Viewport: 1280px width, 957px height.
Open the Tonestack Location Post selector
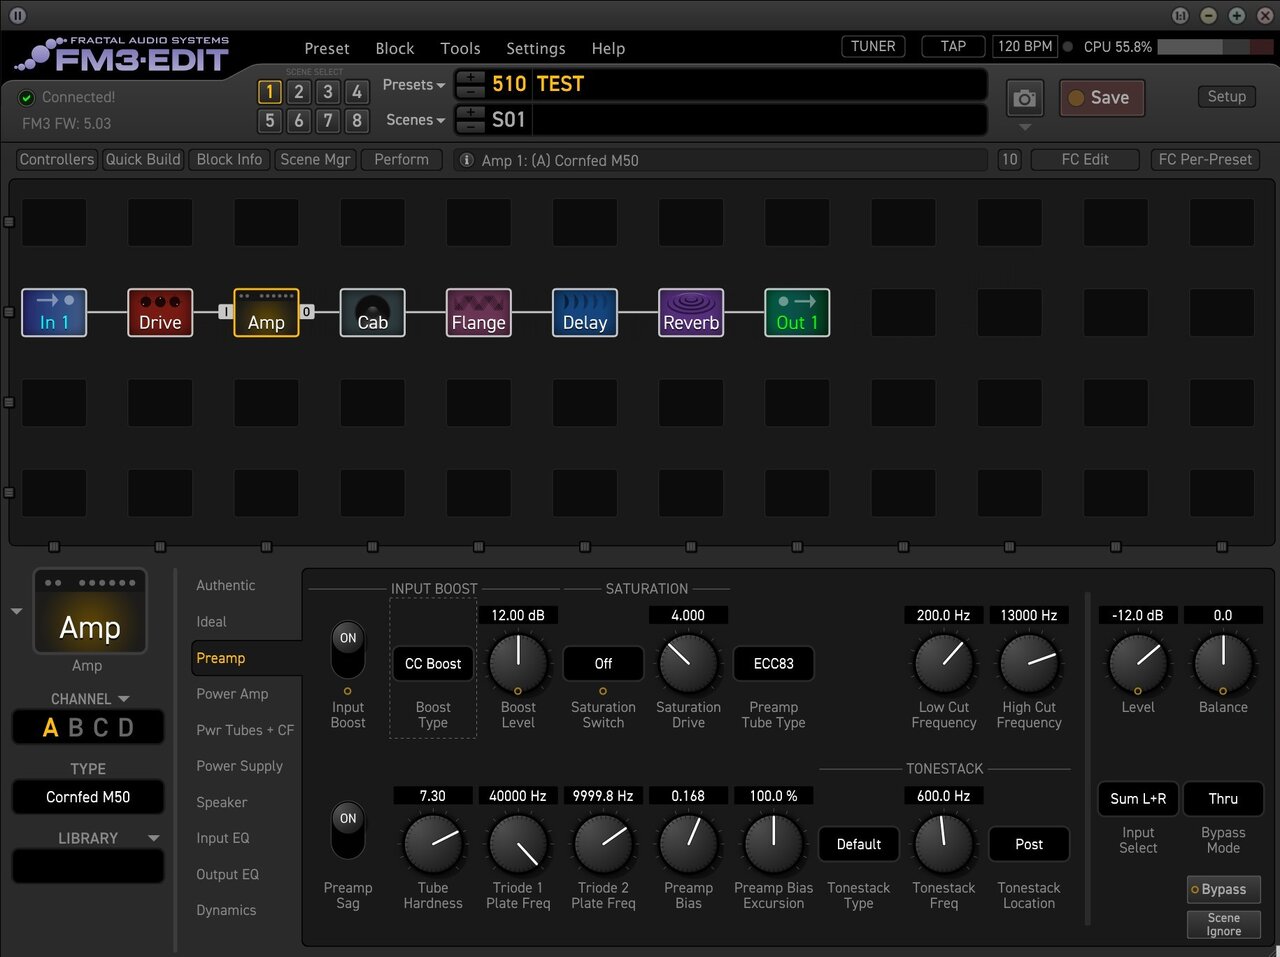(x=1029, y=845)
